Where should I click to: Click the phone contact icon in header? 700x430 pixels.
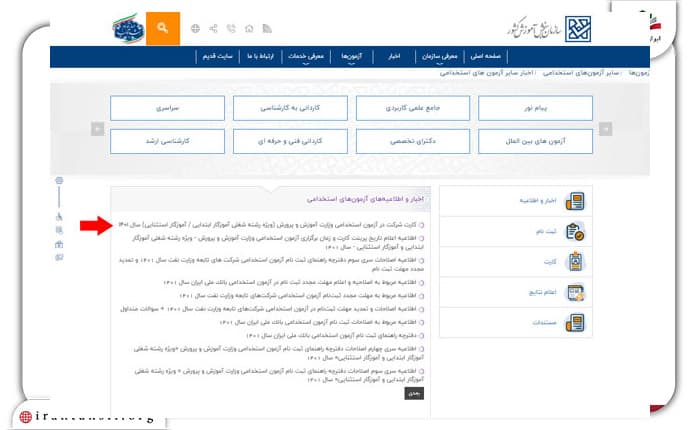(x=231, y=29)
